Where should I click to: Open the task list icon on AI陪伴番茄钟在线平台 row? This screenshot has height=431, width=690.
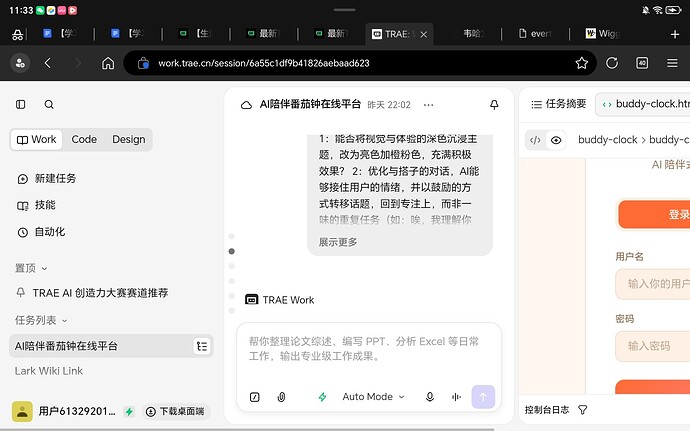(x=202, y=346)
